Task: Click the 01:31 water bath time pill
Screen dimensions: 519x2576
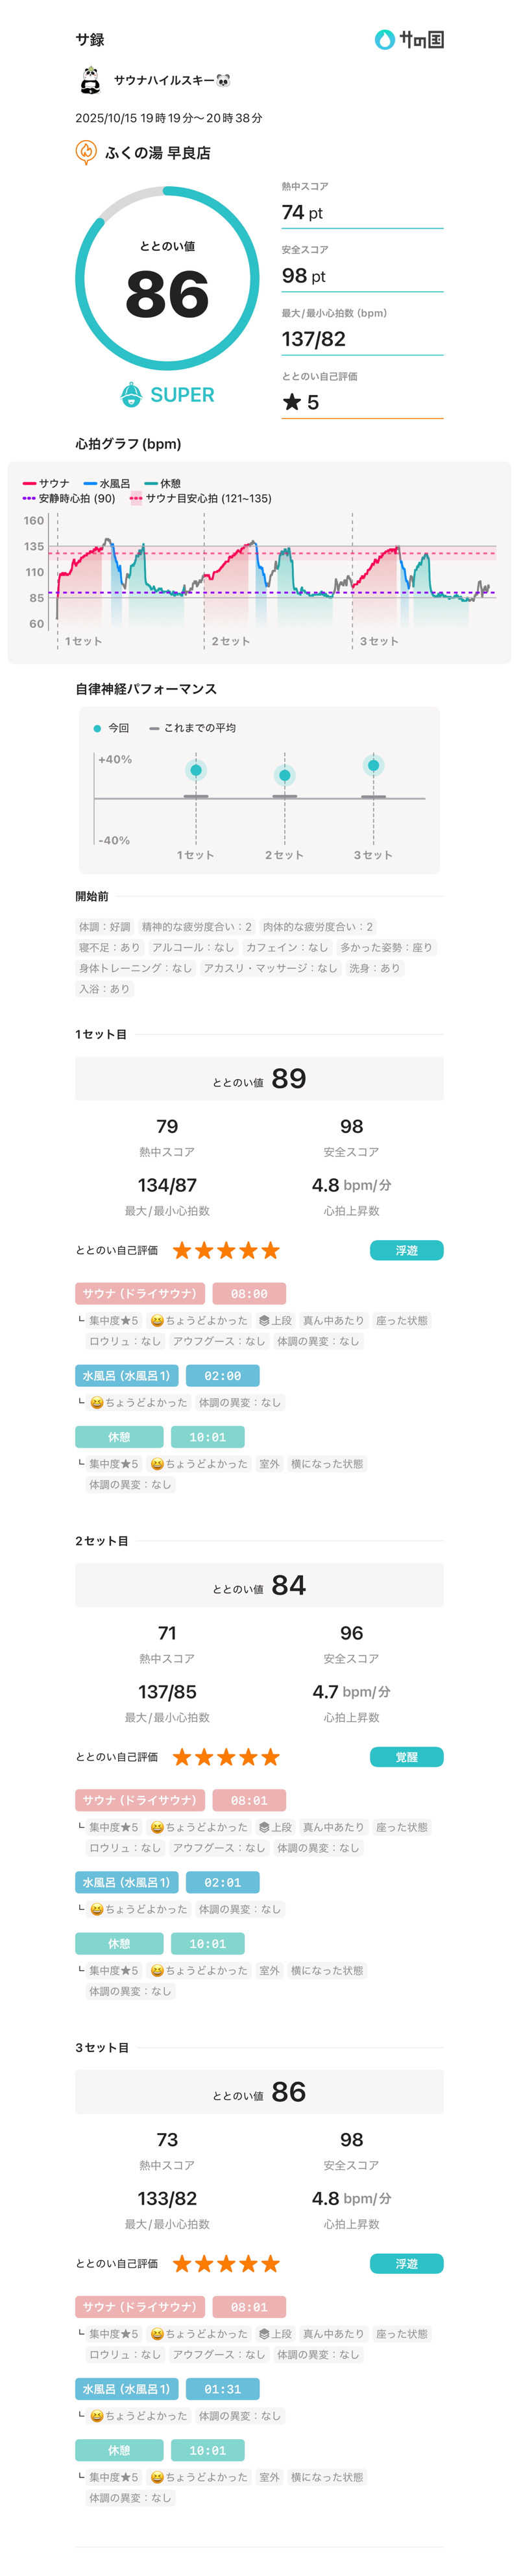Action: 222,2389
